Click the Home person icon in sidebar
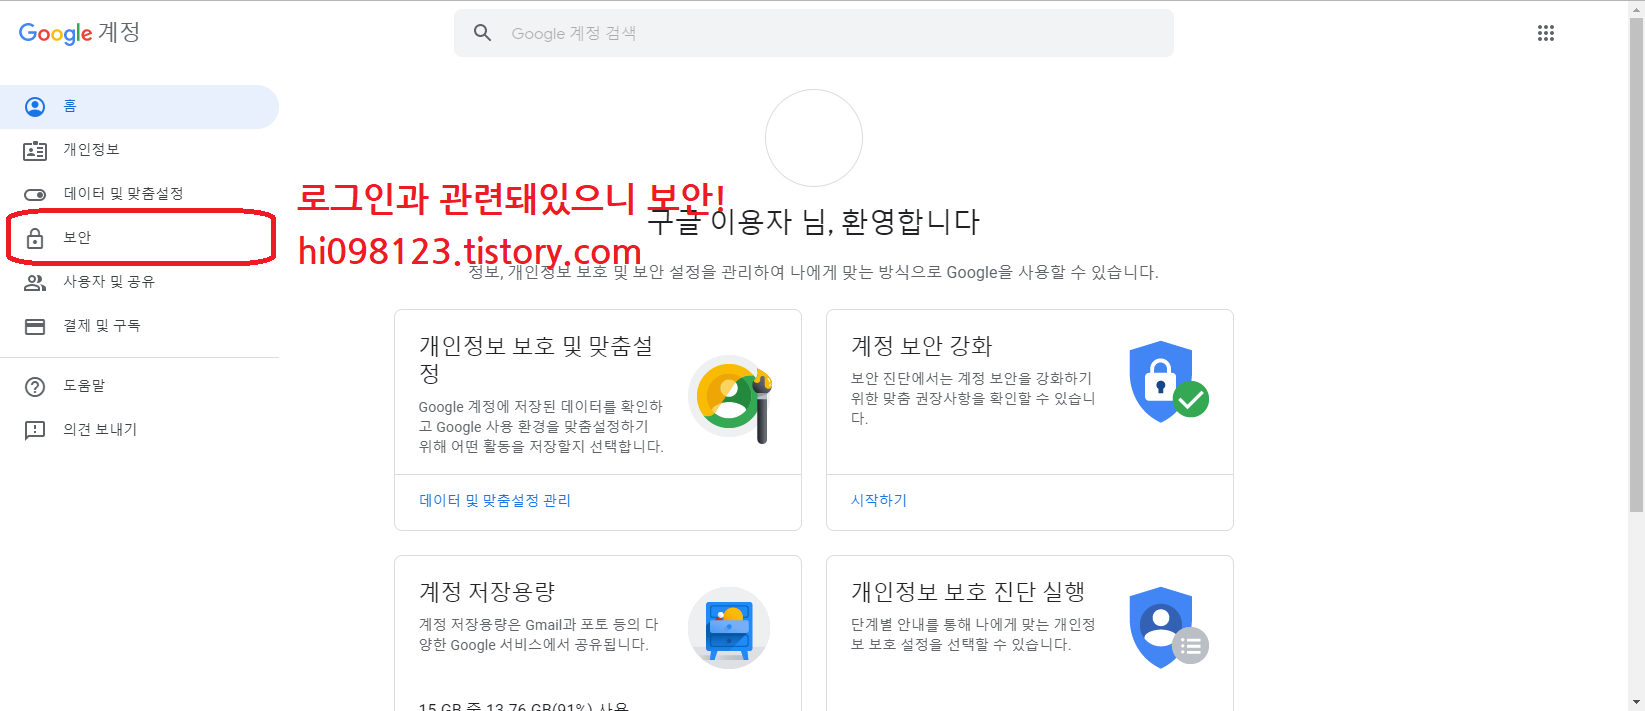Screen dimensions: 1645x711 point(35,107)
